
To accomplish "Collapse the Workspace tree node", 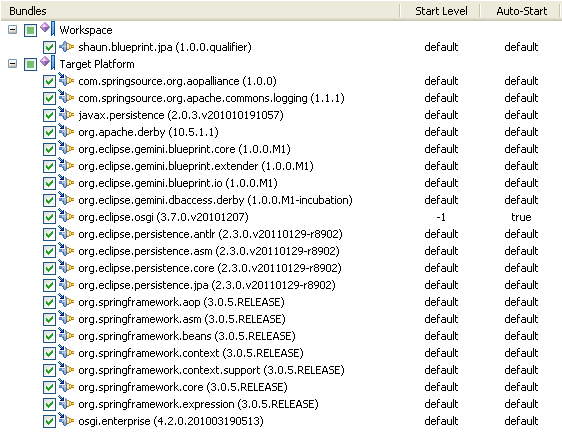I will [x=13, y=30].
